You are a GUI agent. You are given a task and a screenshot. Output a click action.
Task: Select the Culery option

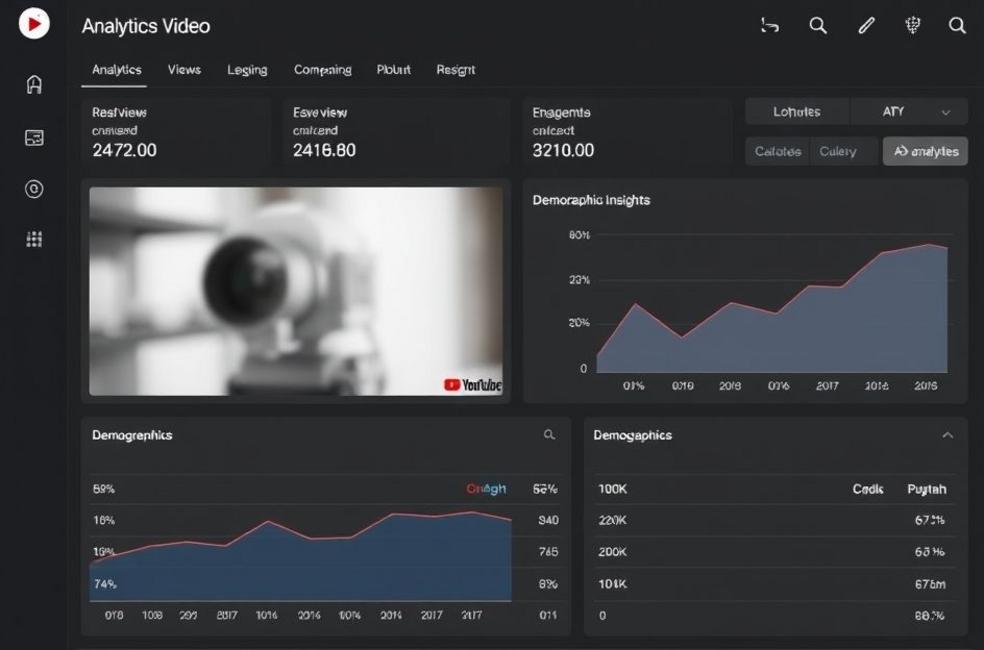[x=837, y=151]
